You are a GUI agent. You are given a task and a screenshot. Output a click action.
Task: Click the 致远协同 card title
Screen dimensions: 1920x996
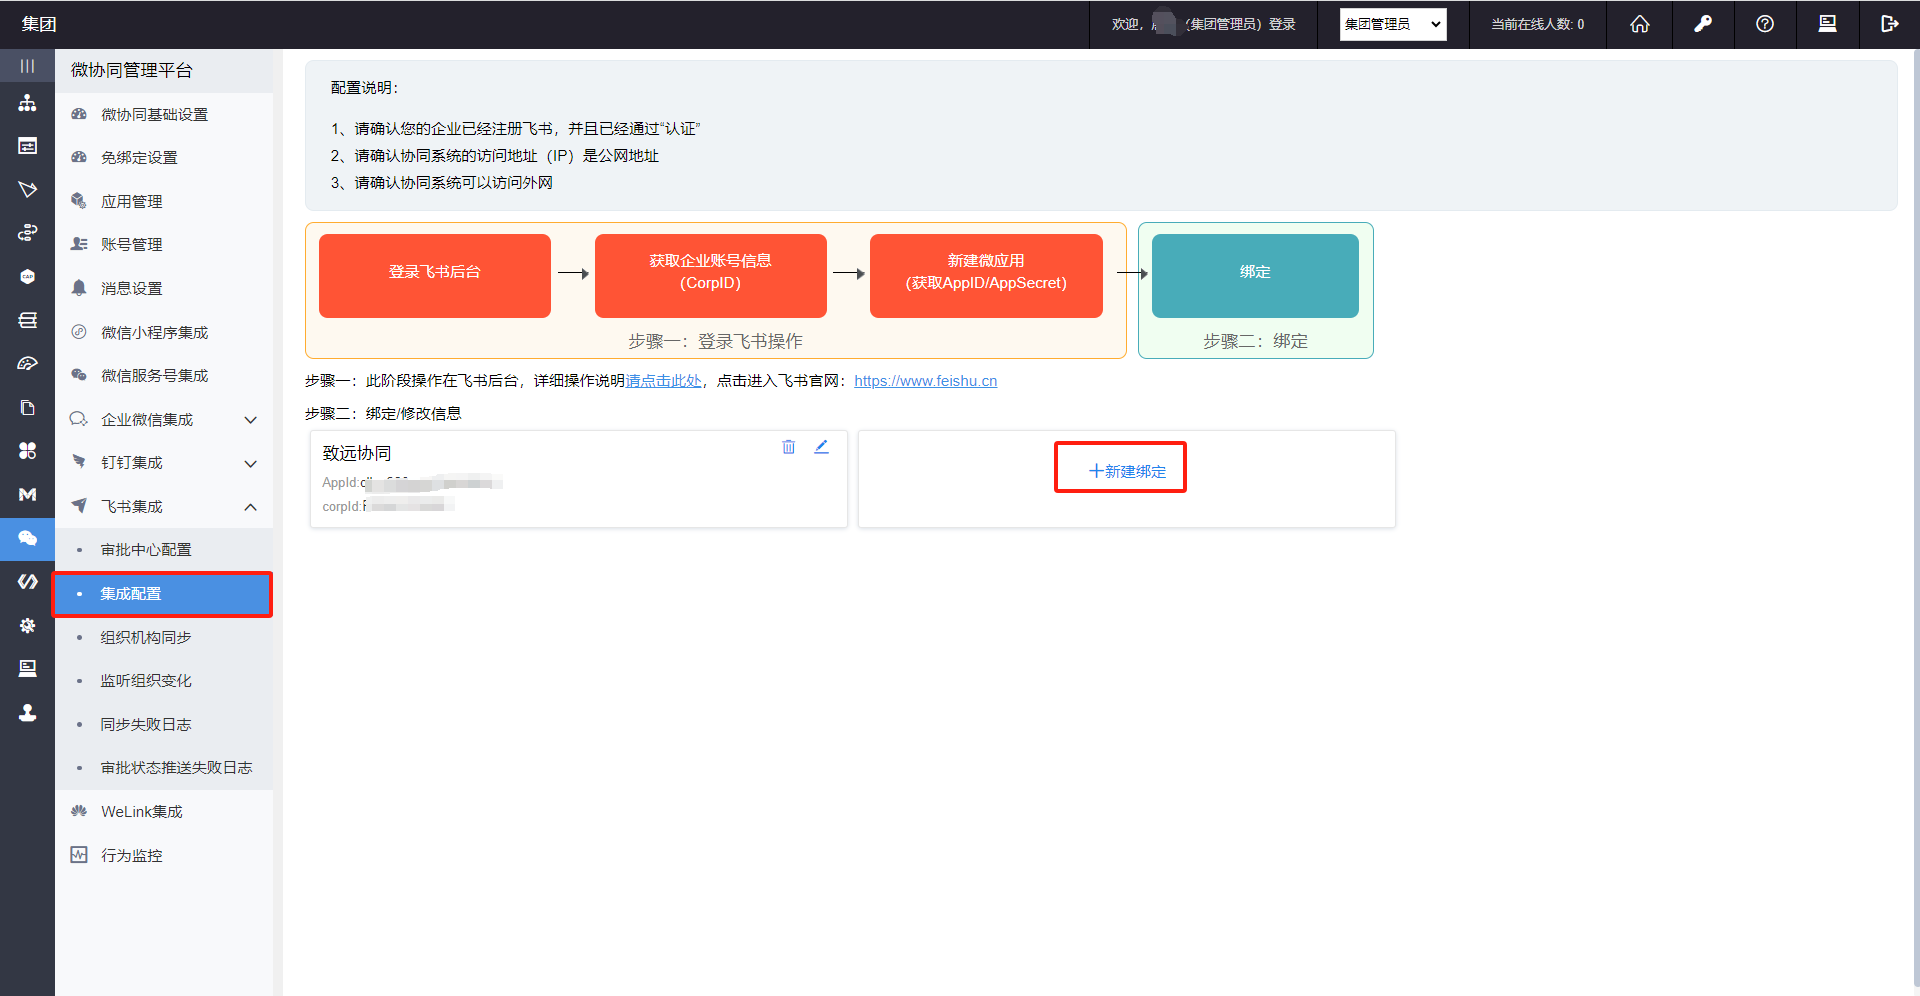[357, 454]
